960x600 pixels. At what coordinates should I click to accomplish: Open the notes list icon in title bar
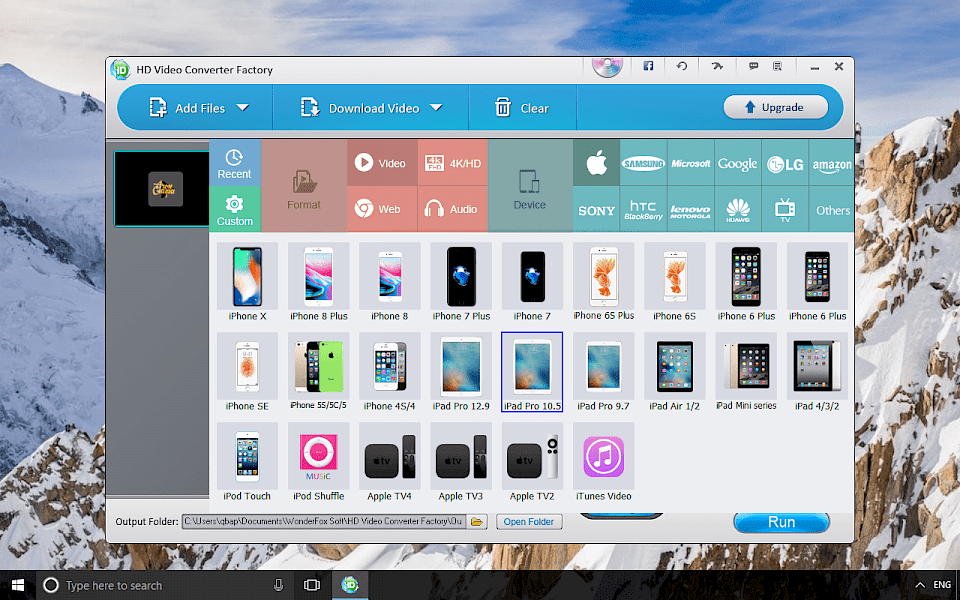pyautogui.click(x=777, y=66)
